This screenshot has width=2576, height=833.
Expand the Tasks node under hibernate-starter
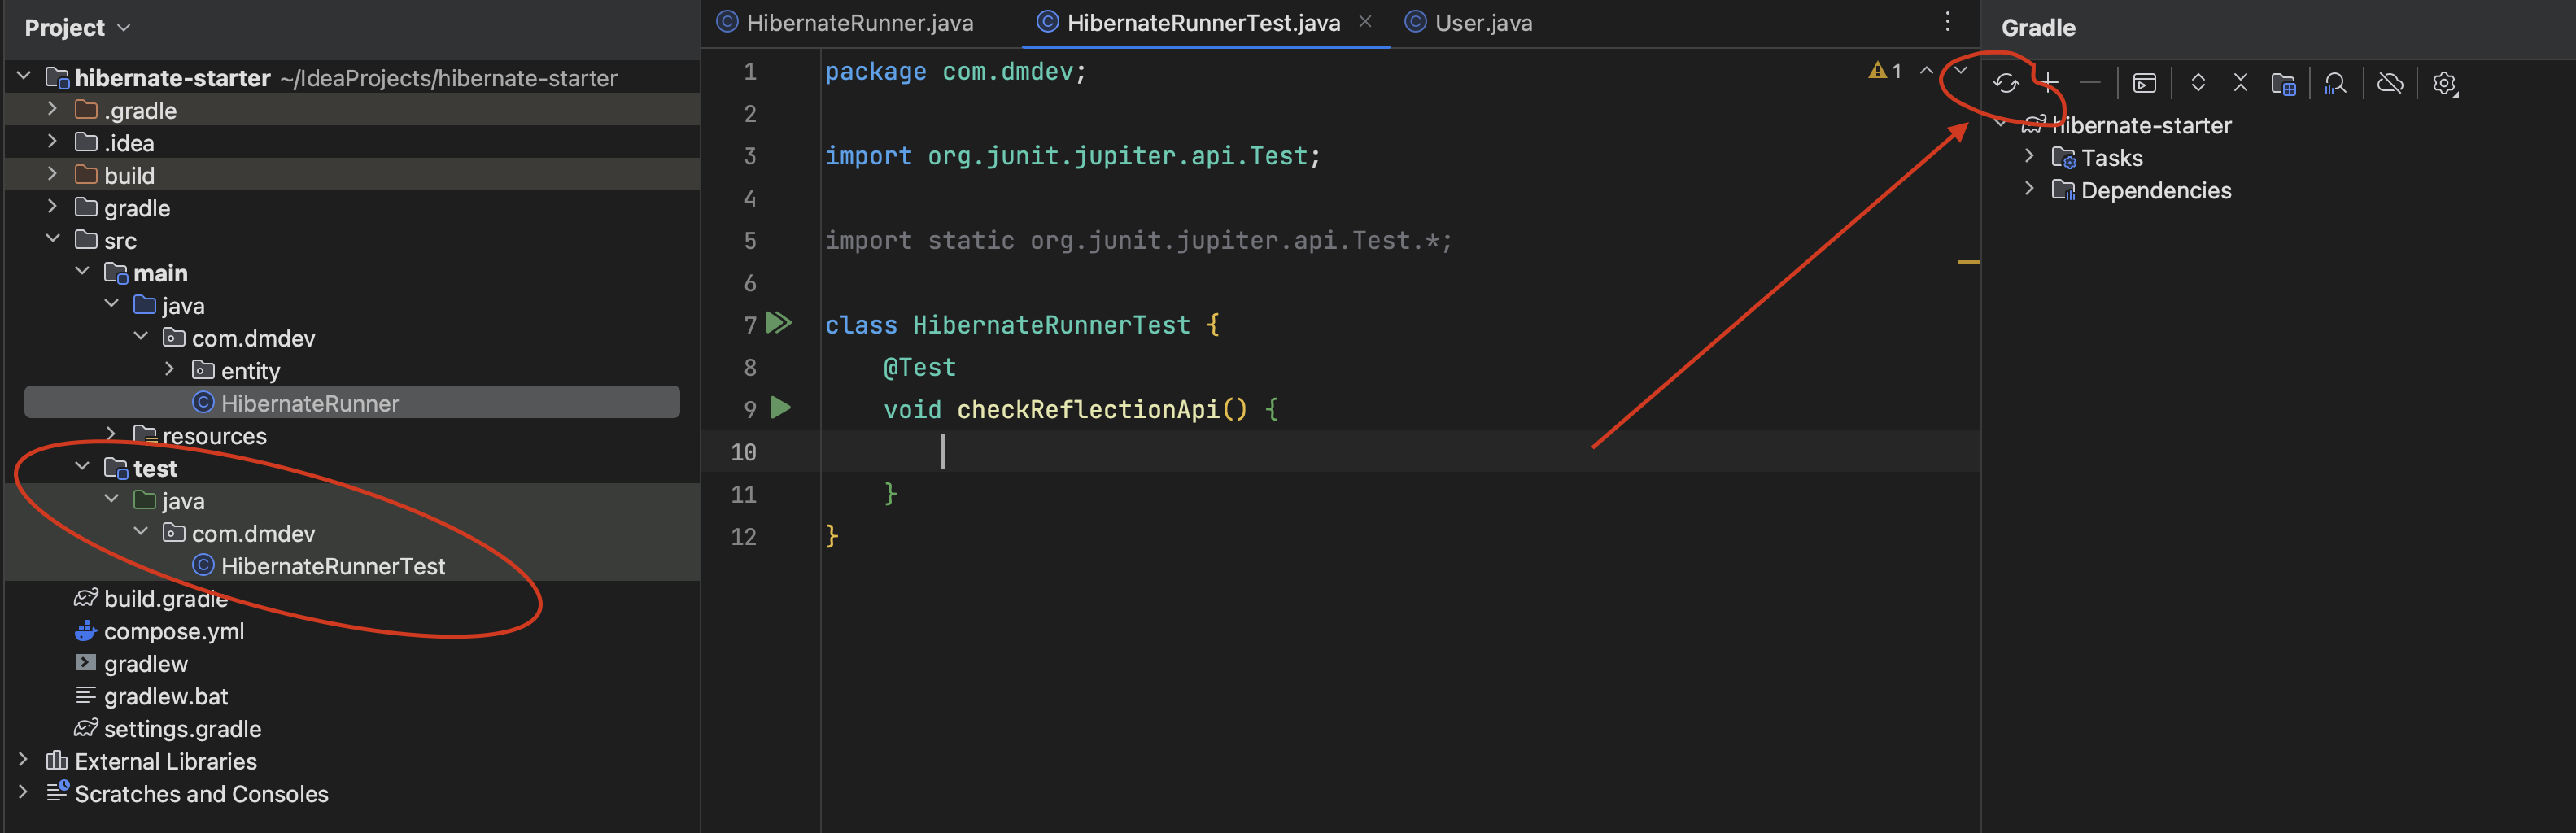click(x=2030, y=157)
